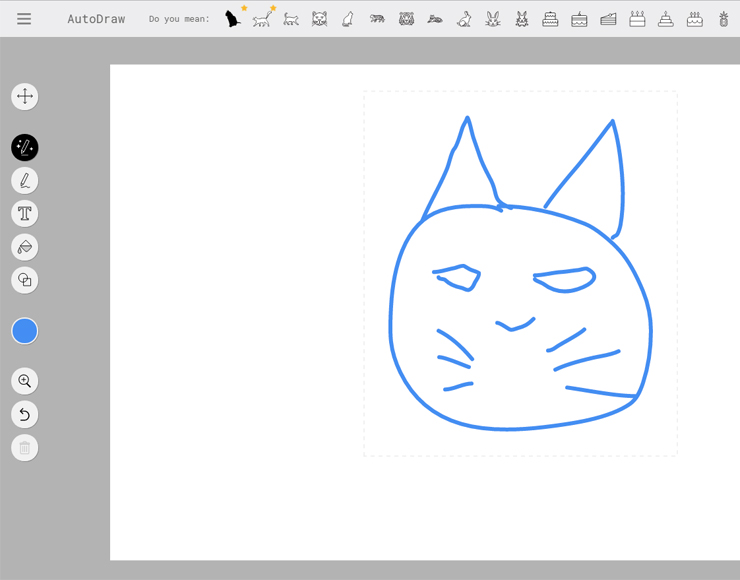
Task: Choose the starred walking cat suggestion
Action: pyautogui.click(x=262, y=18)
